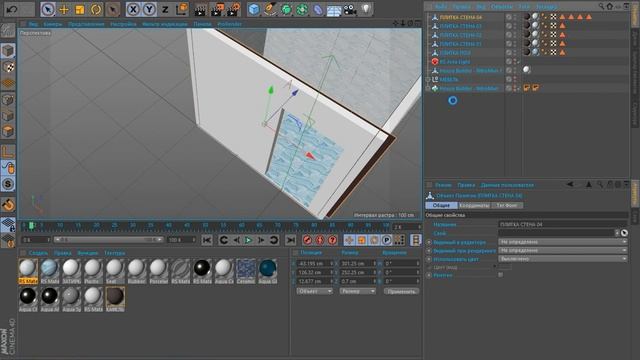Select the texture mode checkered cube

tap(8, 67)
